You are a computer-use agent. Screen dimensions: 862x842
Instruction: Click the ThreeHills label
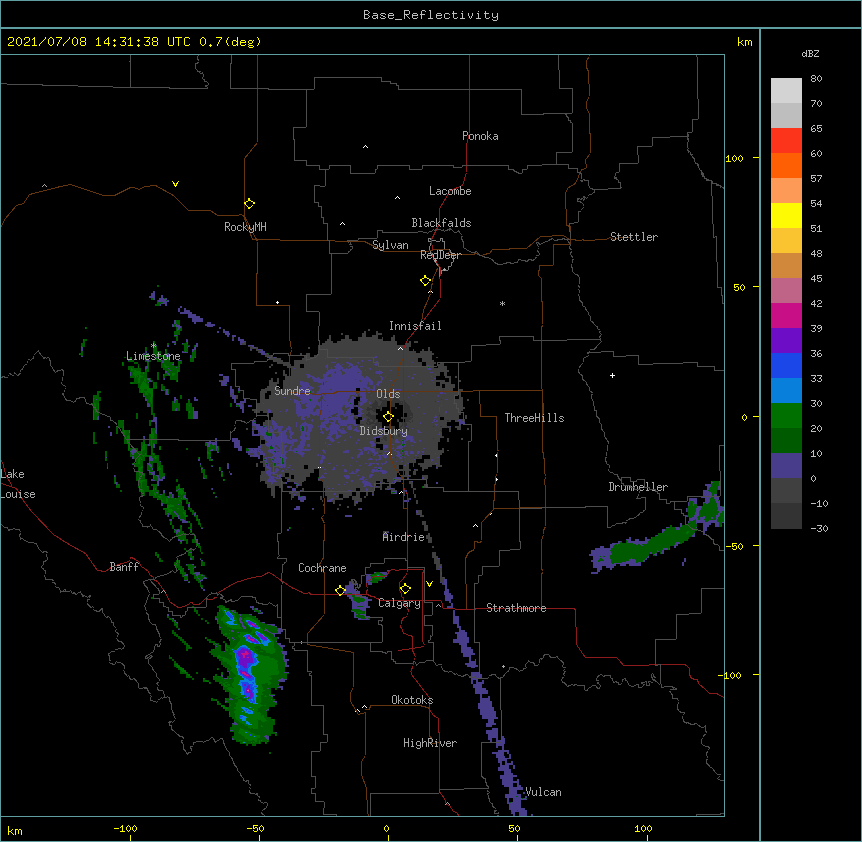point(534,418)
